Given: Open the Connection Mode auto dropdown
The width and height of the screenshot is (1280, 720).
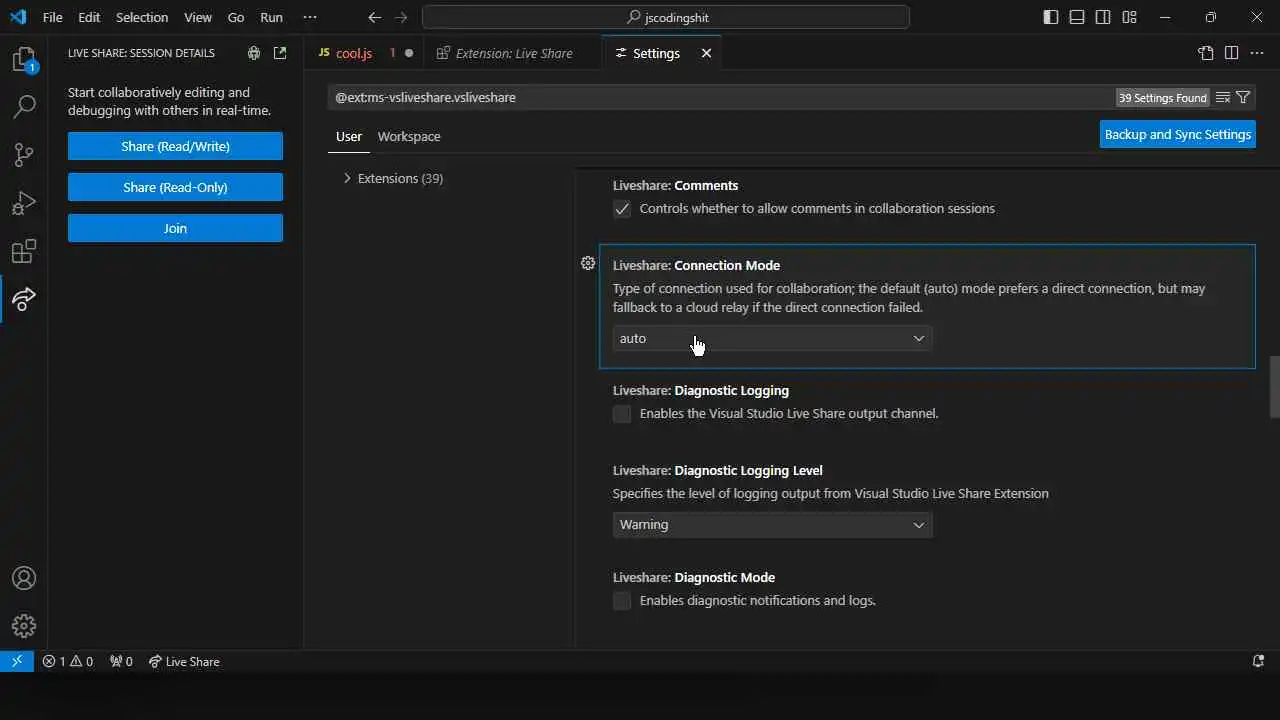Looking at the screenshot, I should click(x=772, y=338).
